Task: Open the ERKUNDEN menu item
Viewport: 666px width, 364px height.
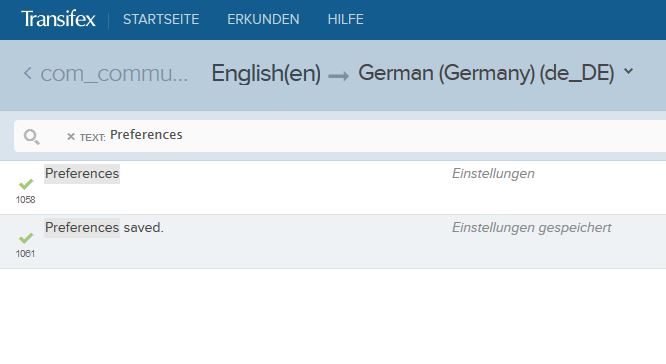Action: pyautogui.click(x=263, y=19)
